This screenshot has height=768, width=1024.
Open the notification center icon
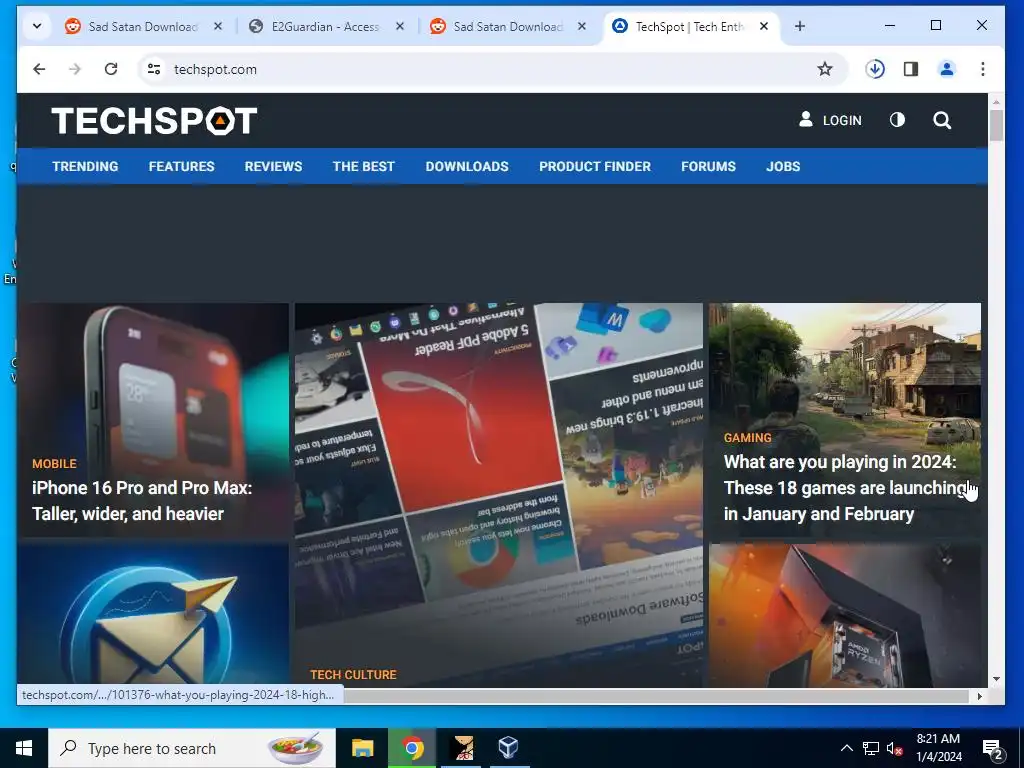click(x=993, y=748)
